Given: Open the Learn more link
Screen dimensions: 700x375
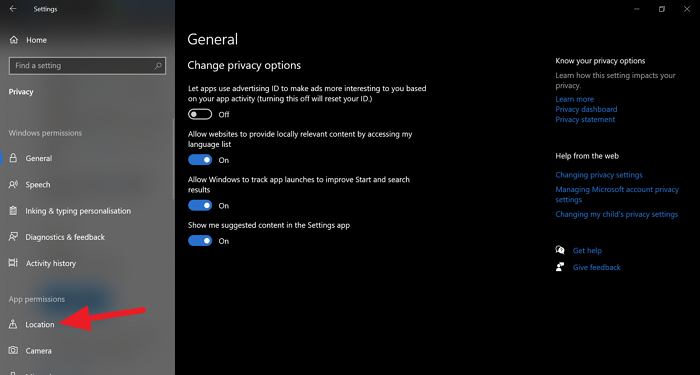Looking at the screenshot, I should pos(575,99).
